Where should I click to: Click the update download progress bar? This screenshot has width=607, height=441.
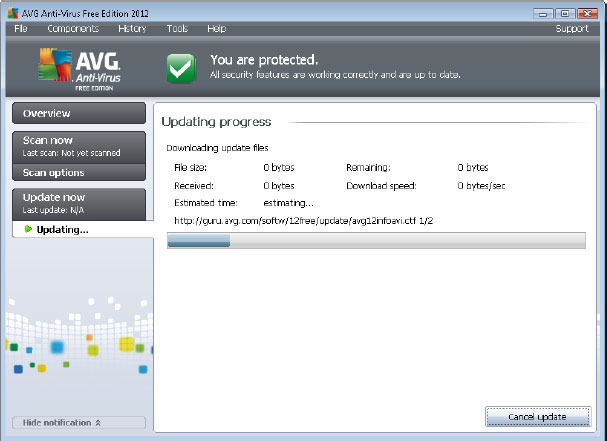376,240
